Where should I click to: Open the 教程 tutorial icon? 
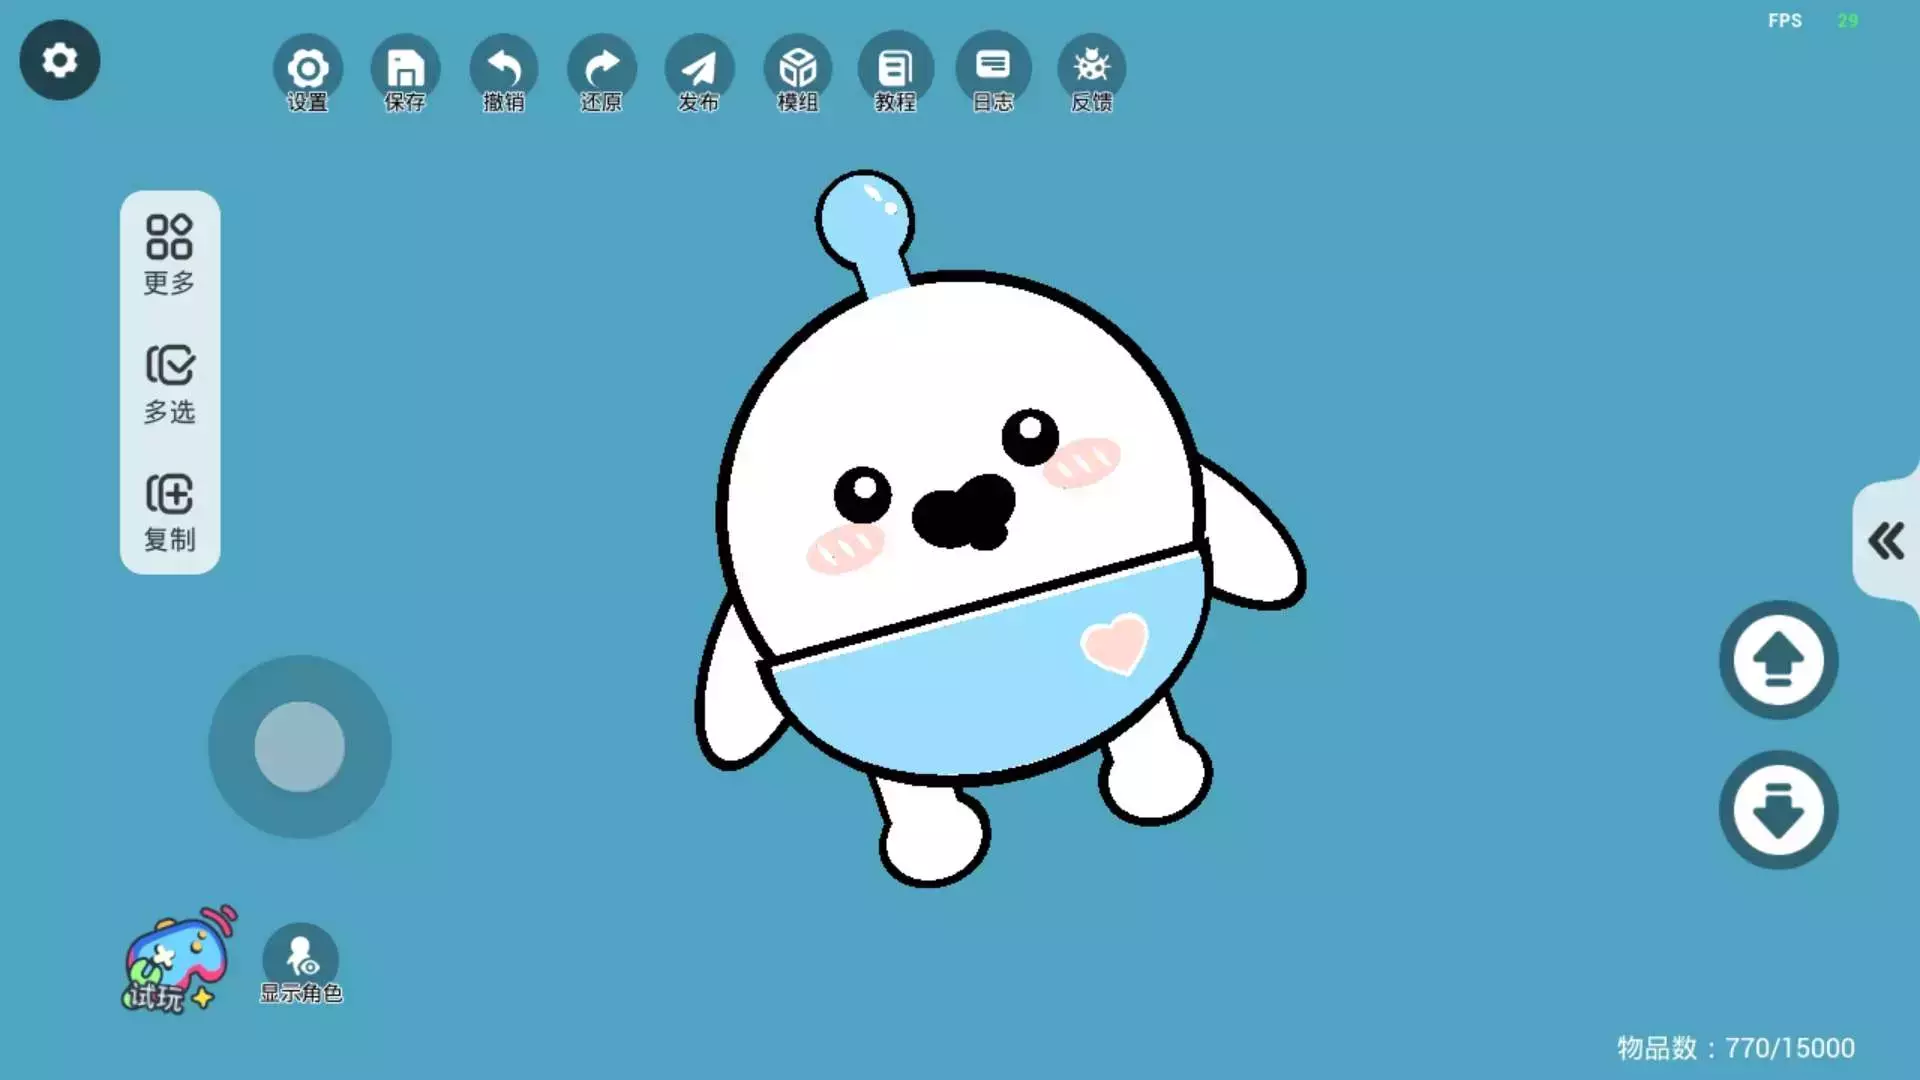(x=895, y=70)
